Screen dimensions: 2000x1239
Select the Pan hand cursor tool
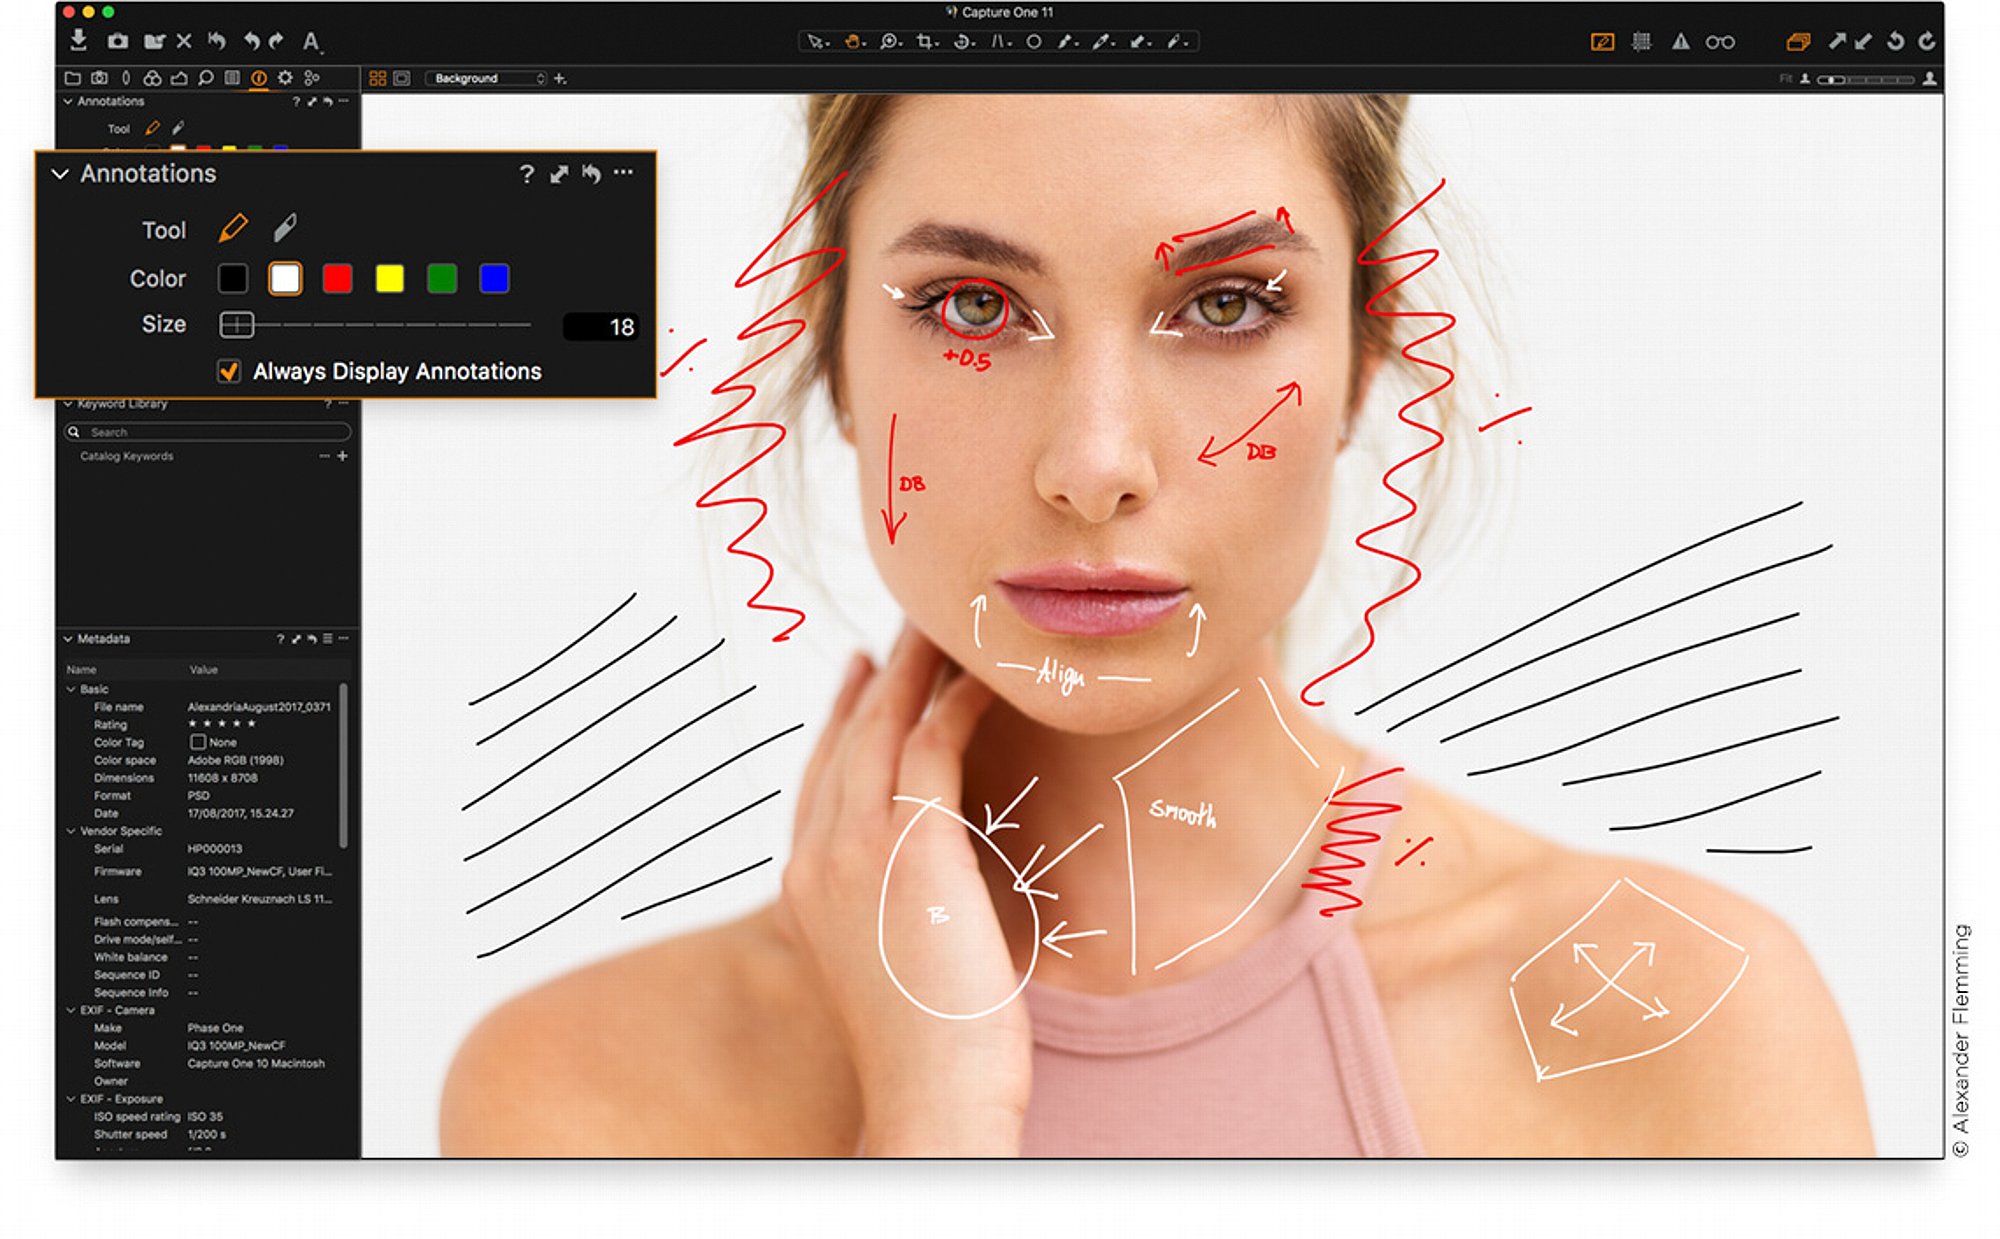pos(853,42)
